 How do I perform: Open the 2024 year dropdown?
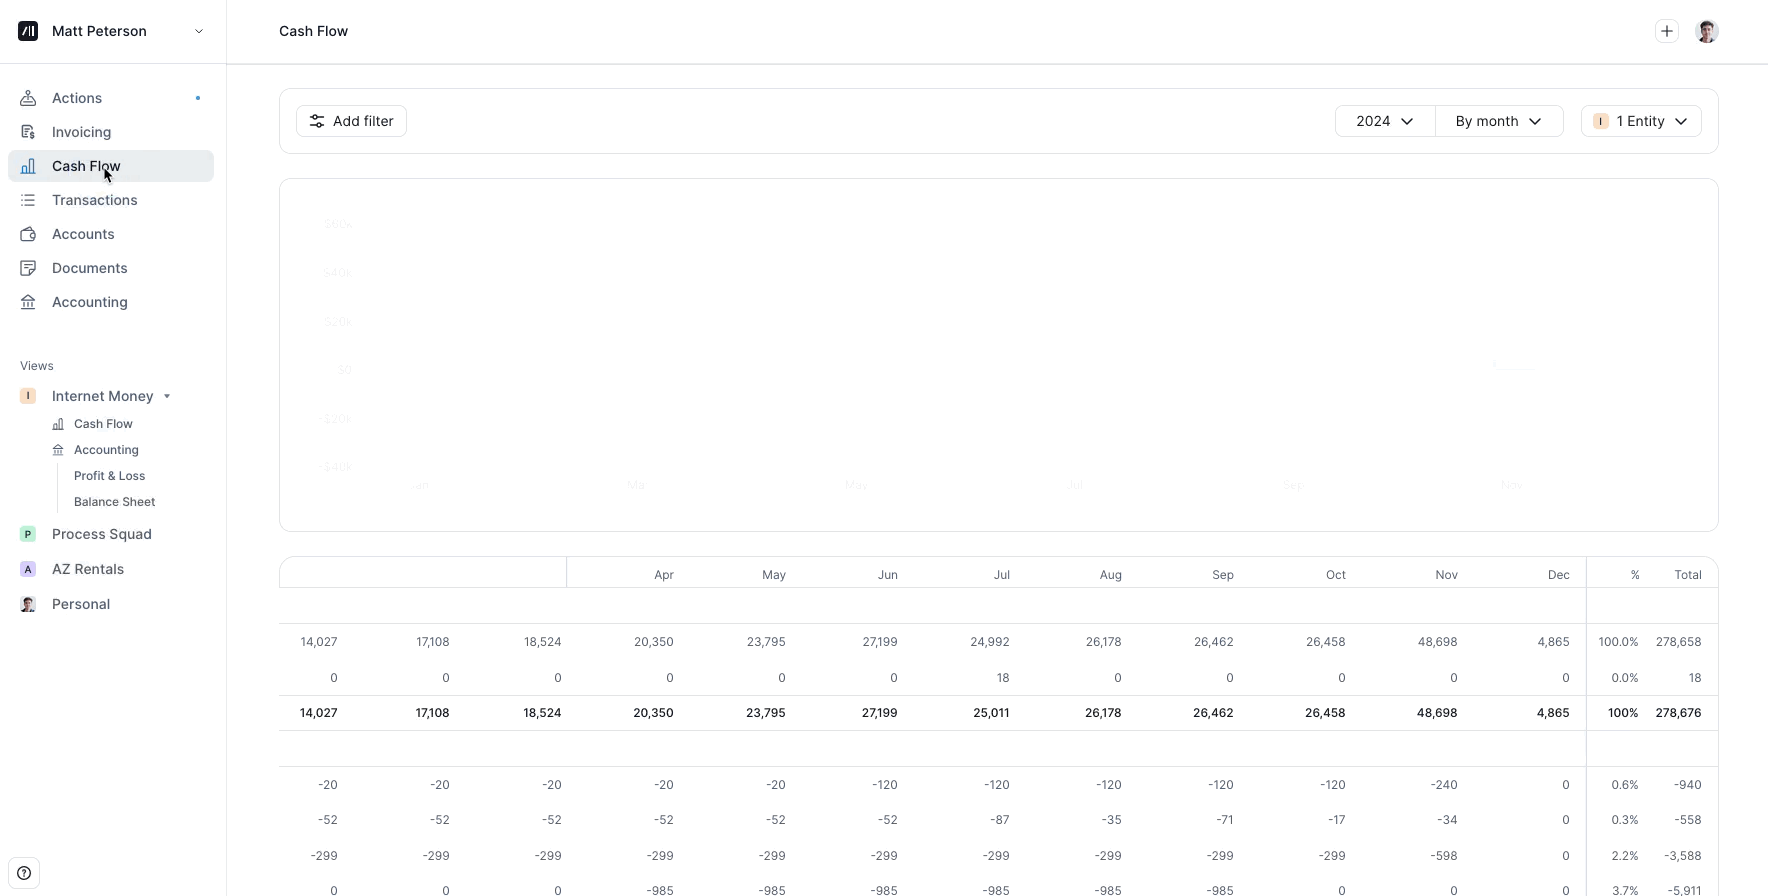pyautogui.click(x=1384, y=121)
